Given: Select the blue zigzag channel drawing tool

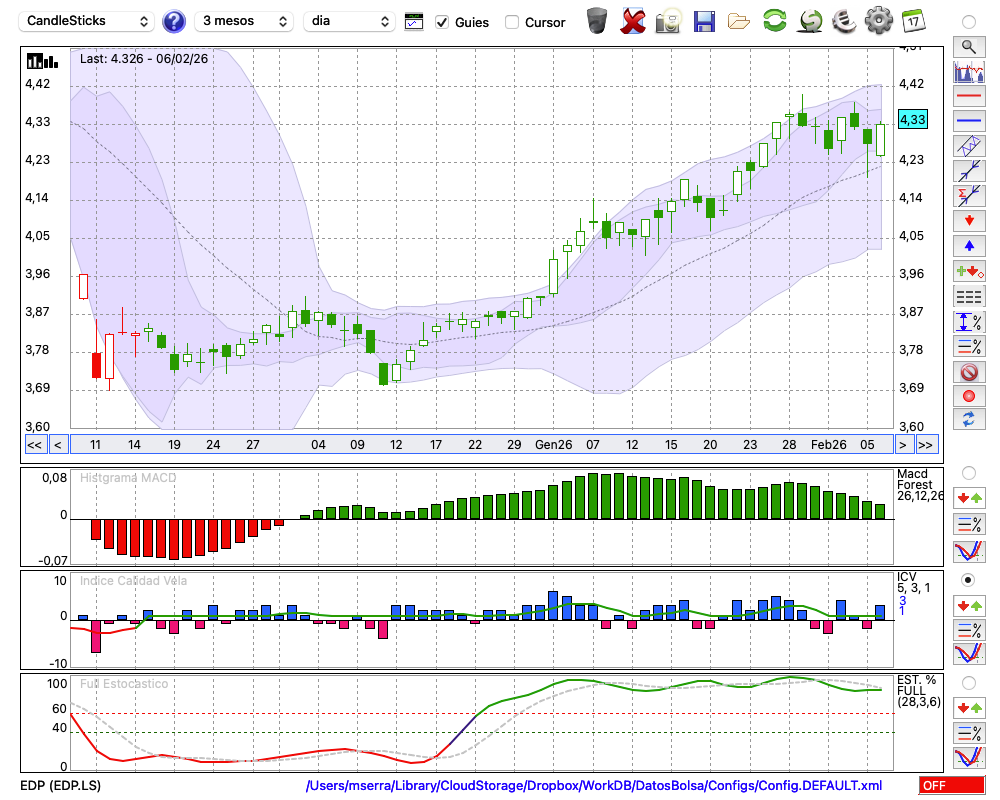Looking at the screenshot, I should coord(969,146).
